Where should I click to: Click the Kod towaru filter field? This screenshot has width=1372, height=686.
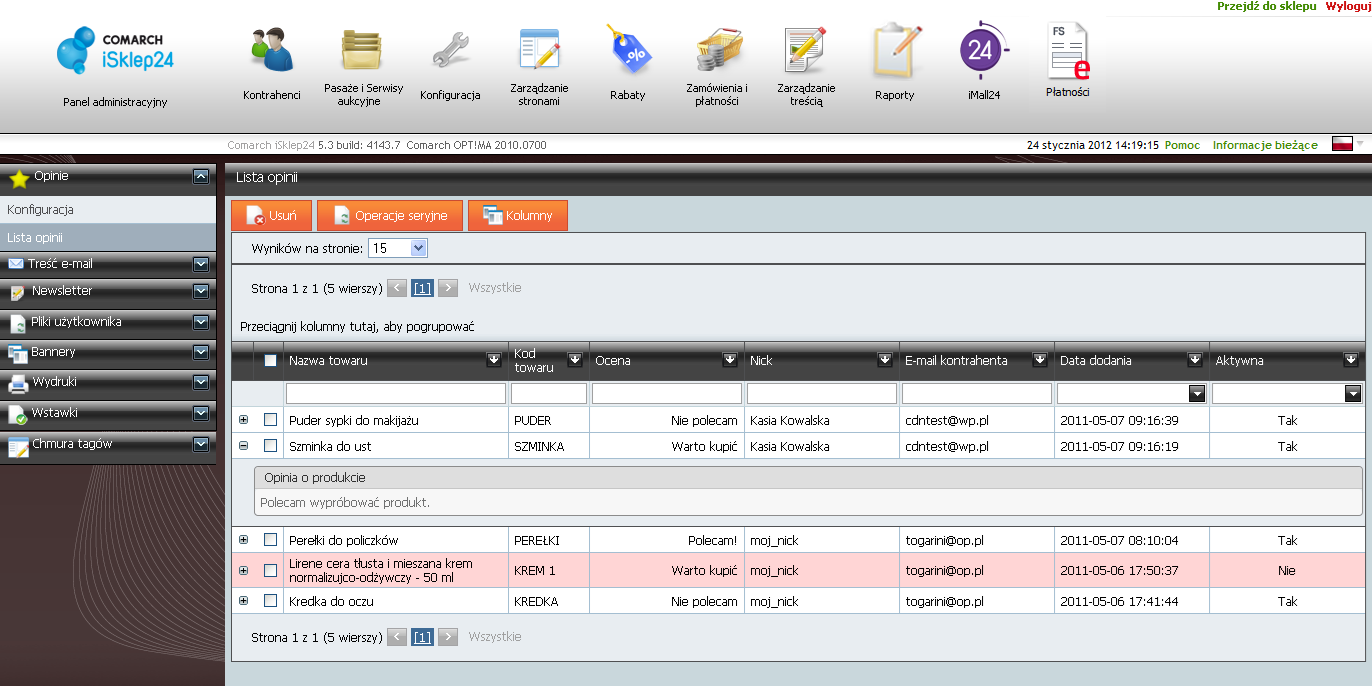point(547,394)
